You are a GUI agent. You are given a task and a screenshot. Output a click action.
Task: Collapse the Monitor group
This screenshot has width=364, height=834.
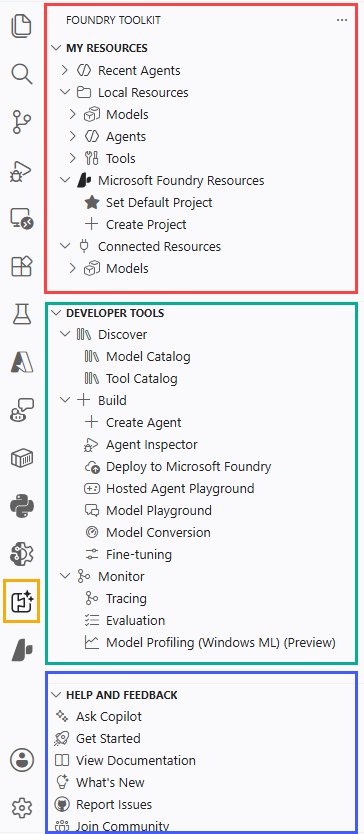tap(65, 576)
